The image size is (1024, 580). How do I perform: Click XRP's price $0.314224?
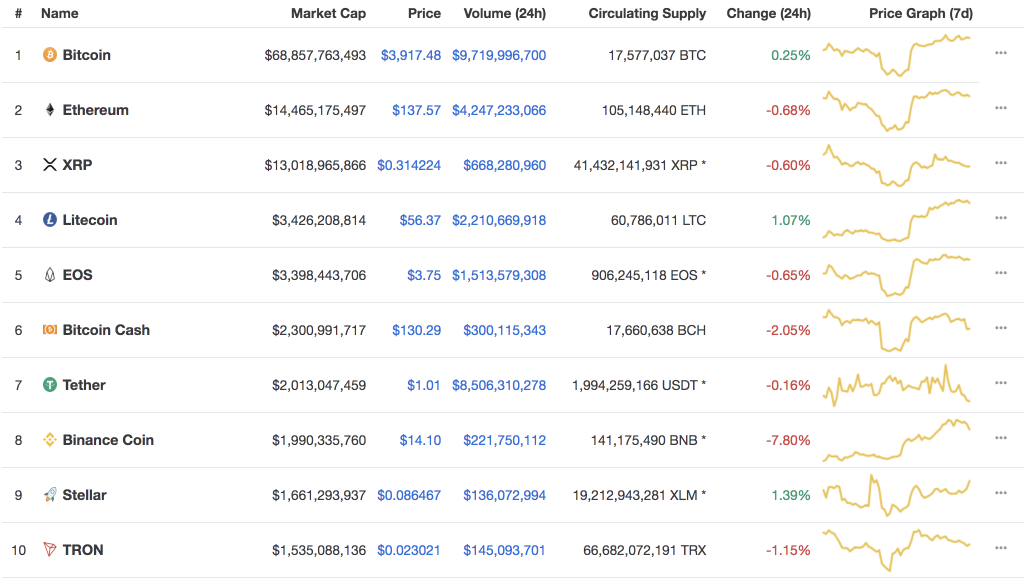409,165
